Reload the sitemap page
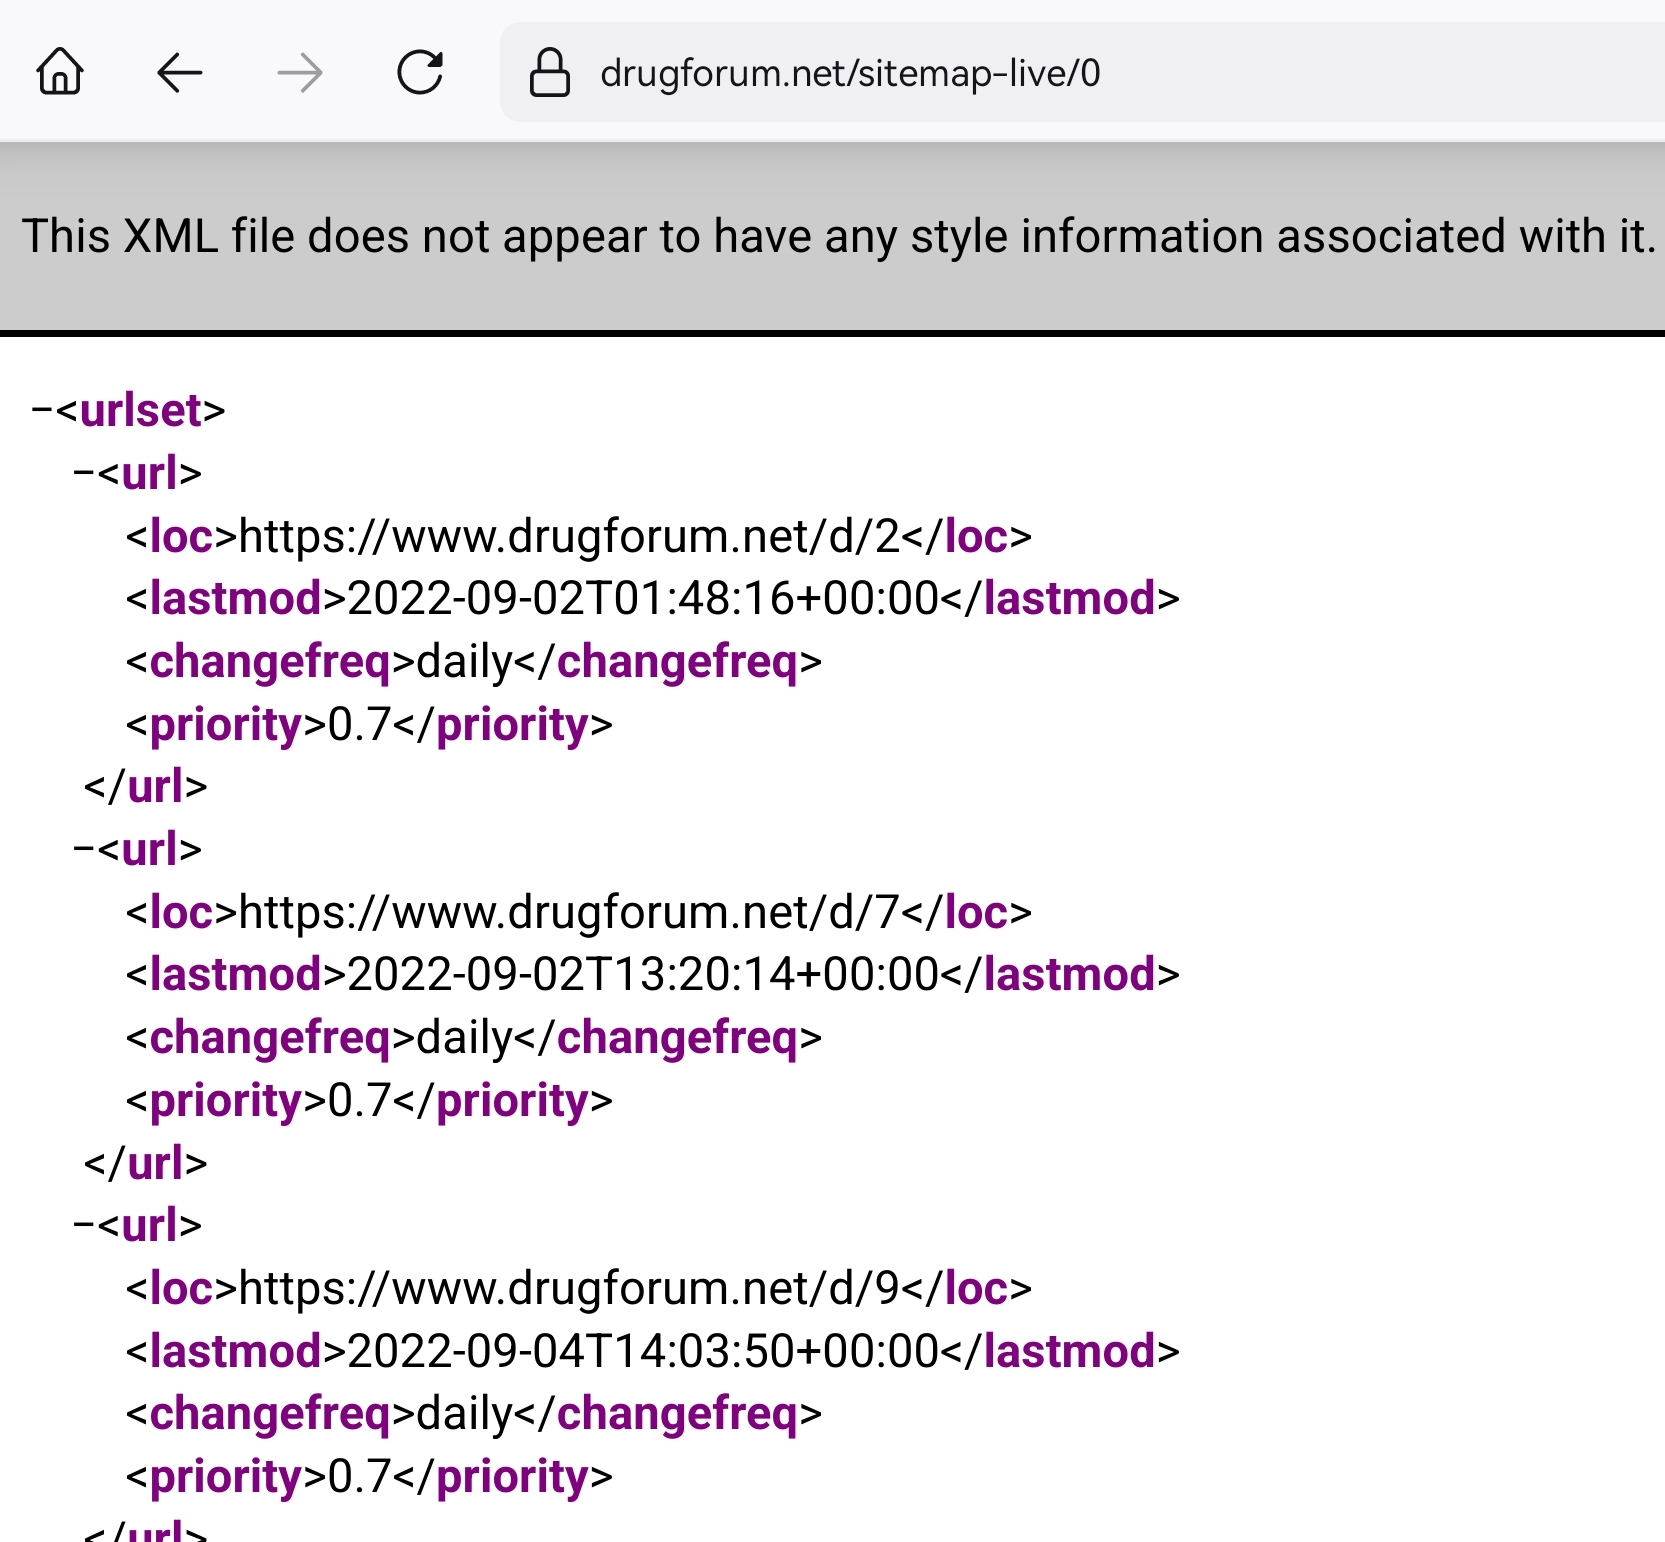Viewport: 1665px width, 1542px height. pos(420,72)
